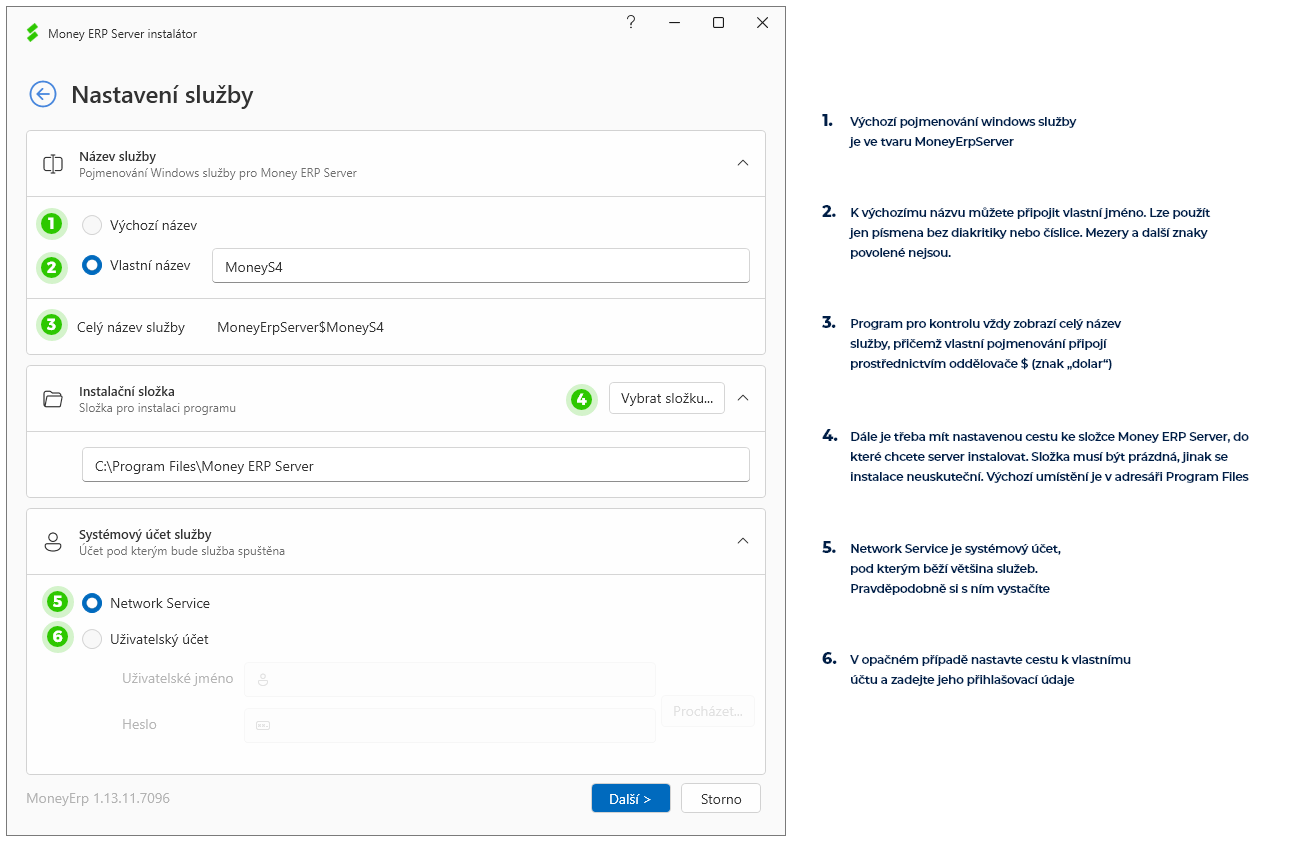
Task: Cancel installation with Storno button
Action: [721, 798]
